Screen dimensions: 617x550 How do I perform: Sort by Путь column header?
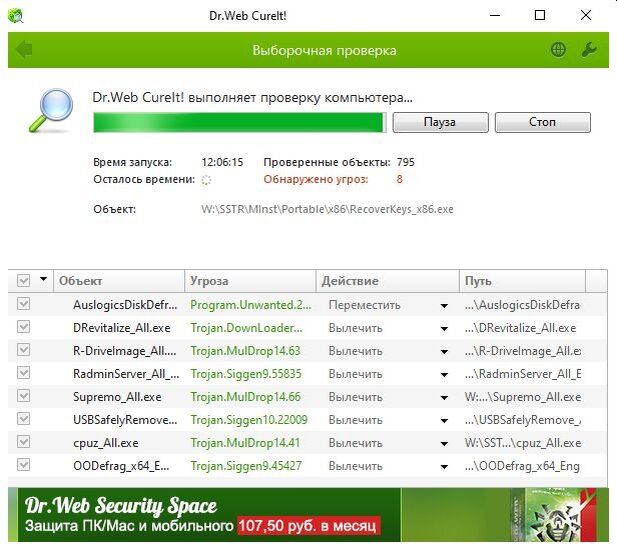(523, 281)
